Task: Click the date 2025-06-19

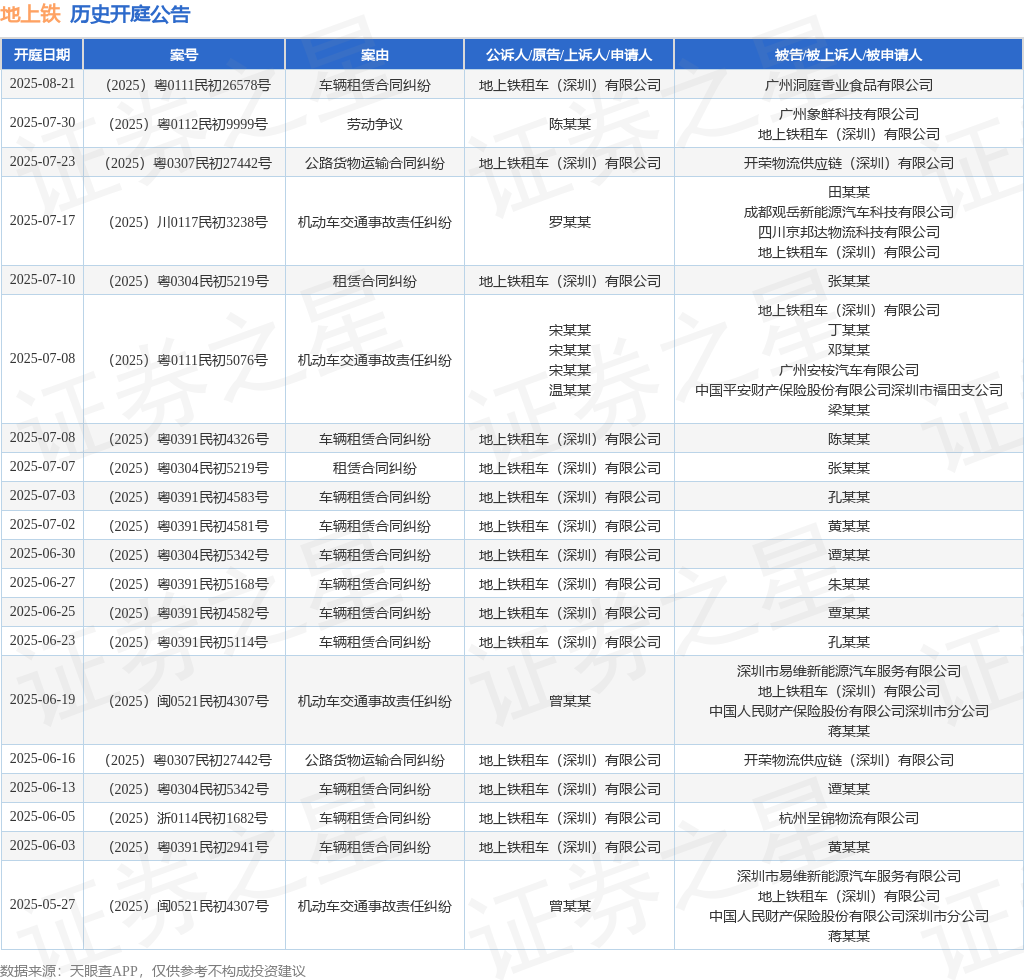Action: click(42, 700)
